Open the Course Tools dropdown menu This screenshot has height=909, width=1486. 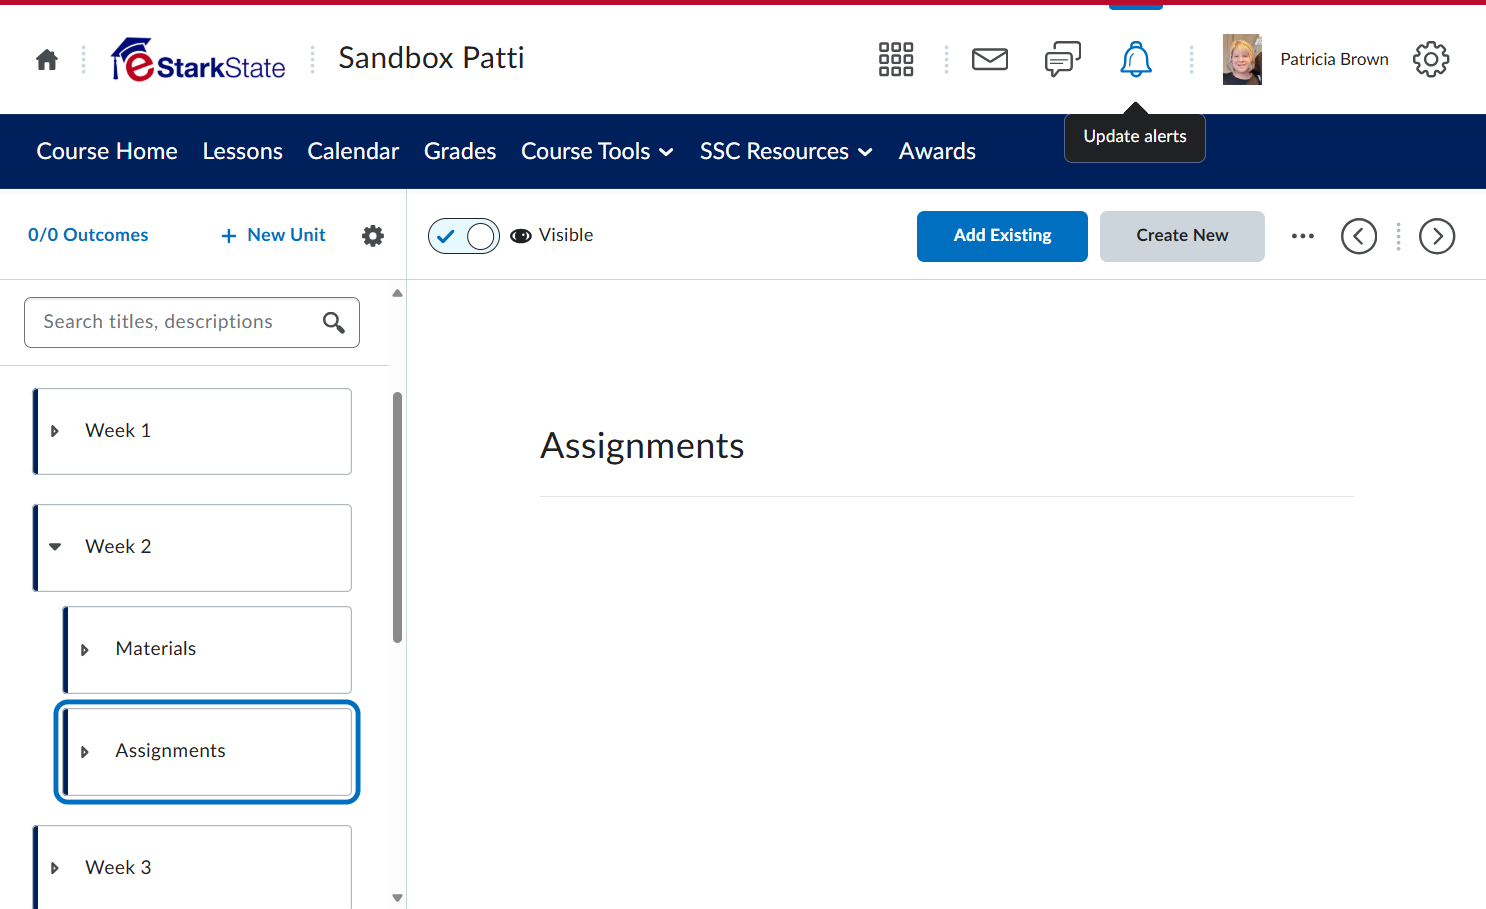pyautogui.click(x=597, y=151)
